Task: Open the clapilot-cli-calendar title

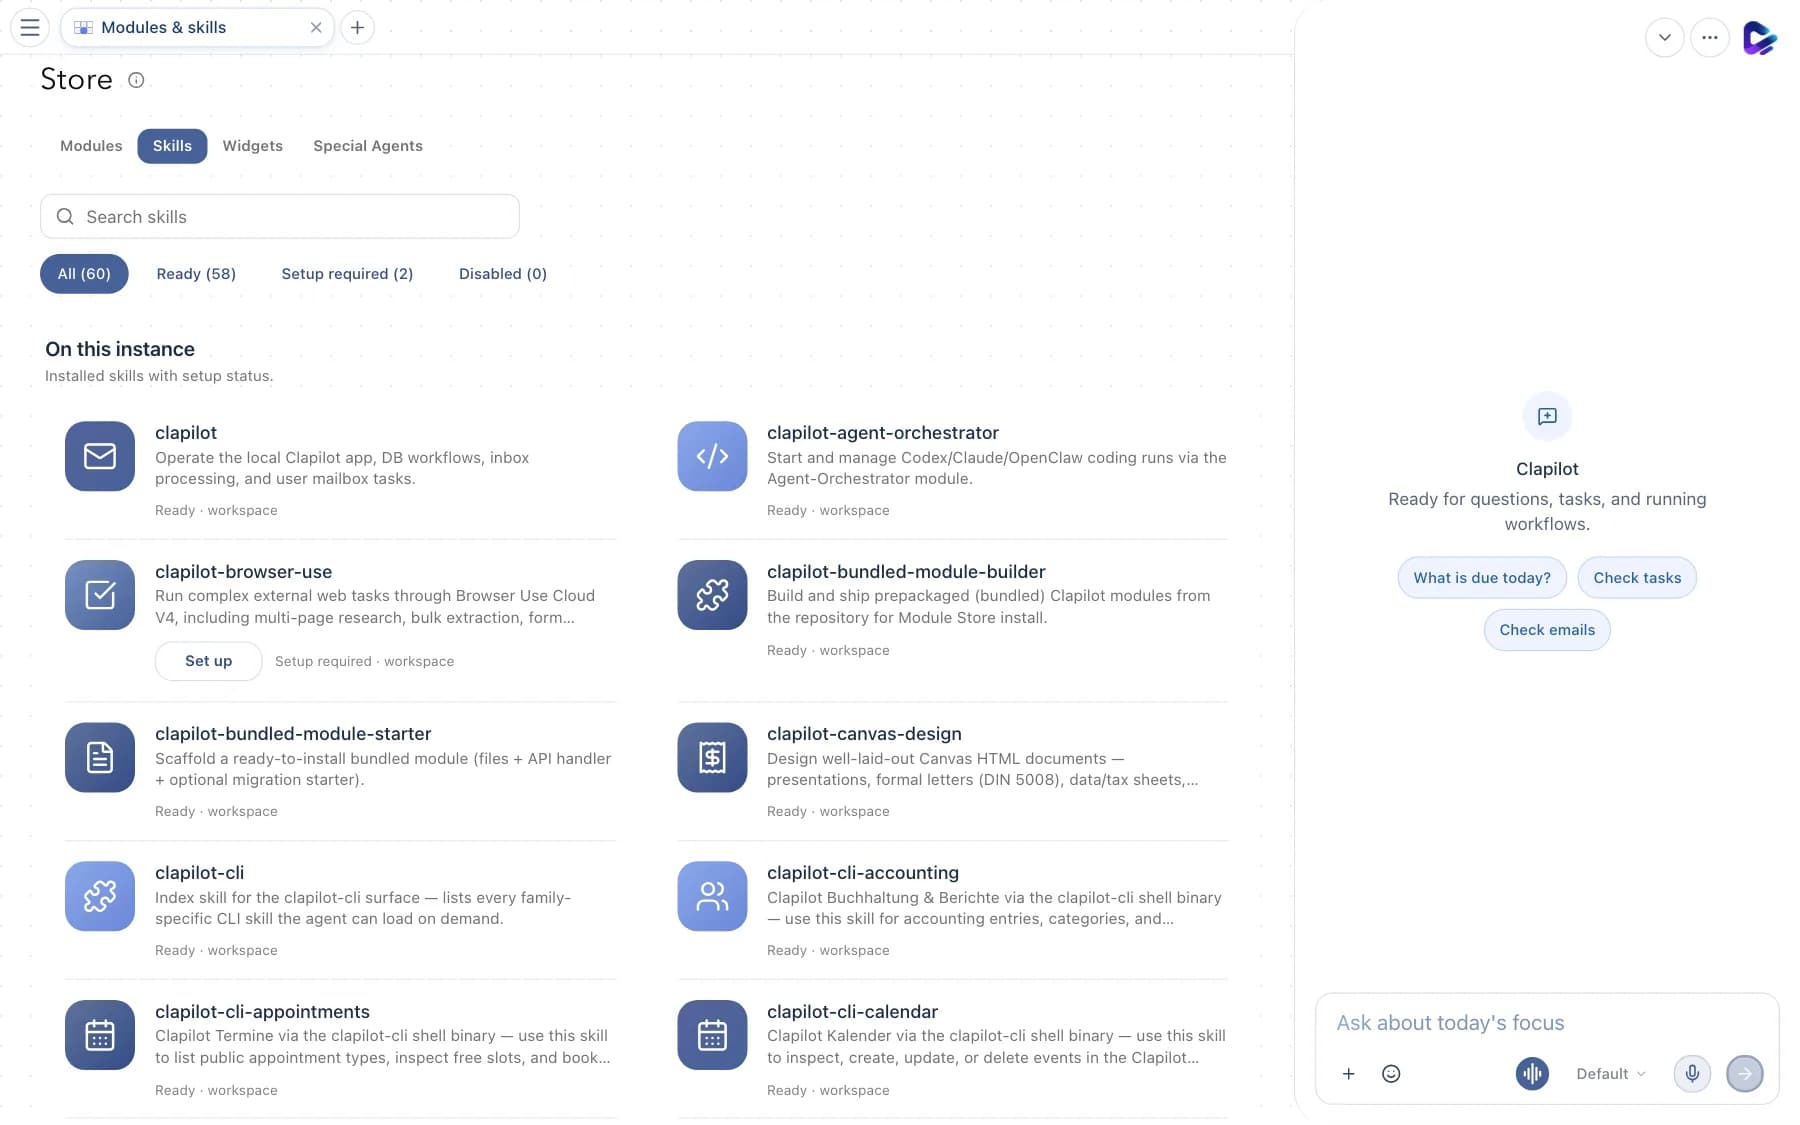Action: click(852, 1012)
